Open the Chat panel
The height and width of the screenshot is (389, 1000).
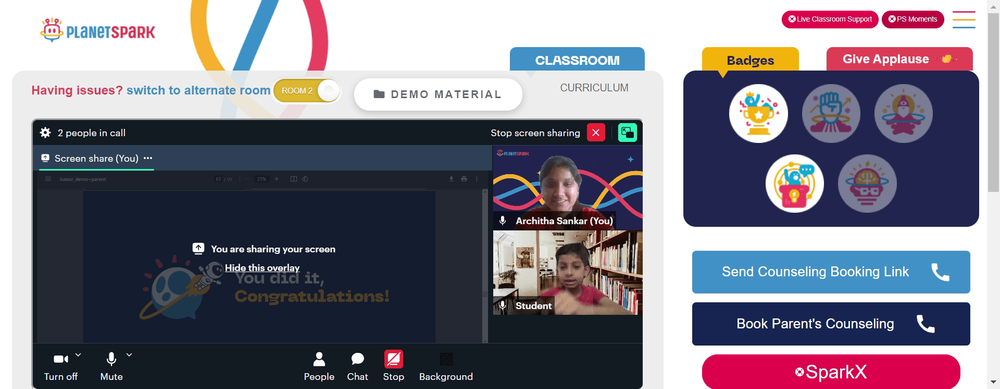357,367
